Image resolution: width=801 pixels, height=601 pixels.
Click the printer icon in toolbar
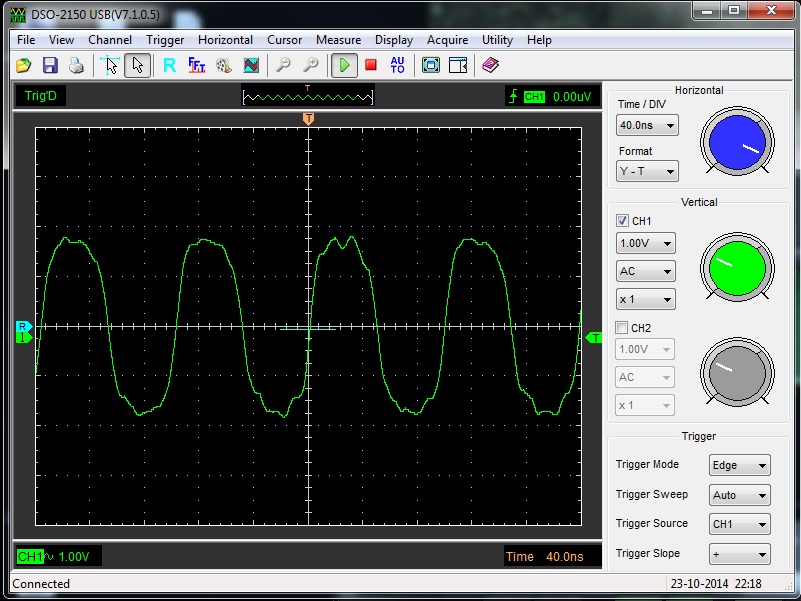click(76, 65)
